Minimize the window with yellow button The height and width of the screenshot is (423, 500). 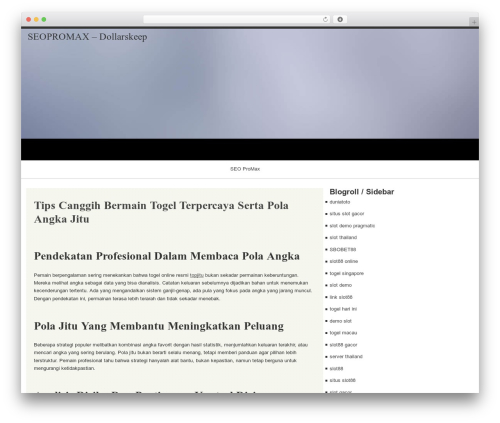click(x=36, y=19)
